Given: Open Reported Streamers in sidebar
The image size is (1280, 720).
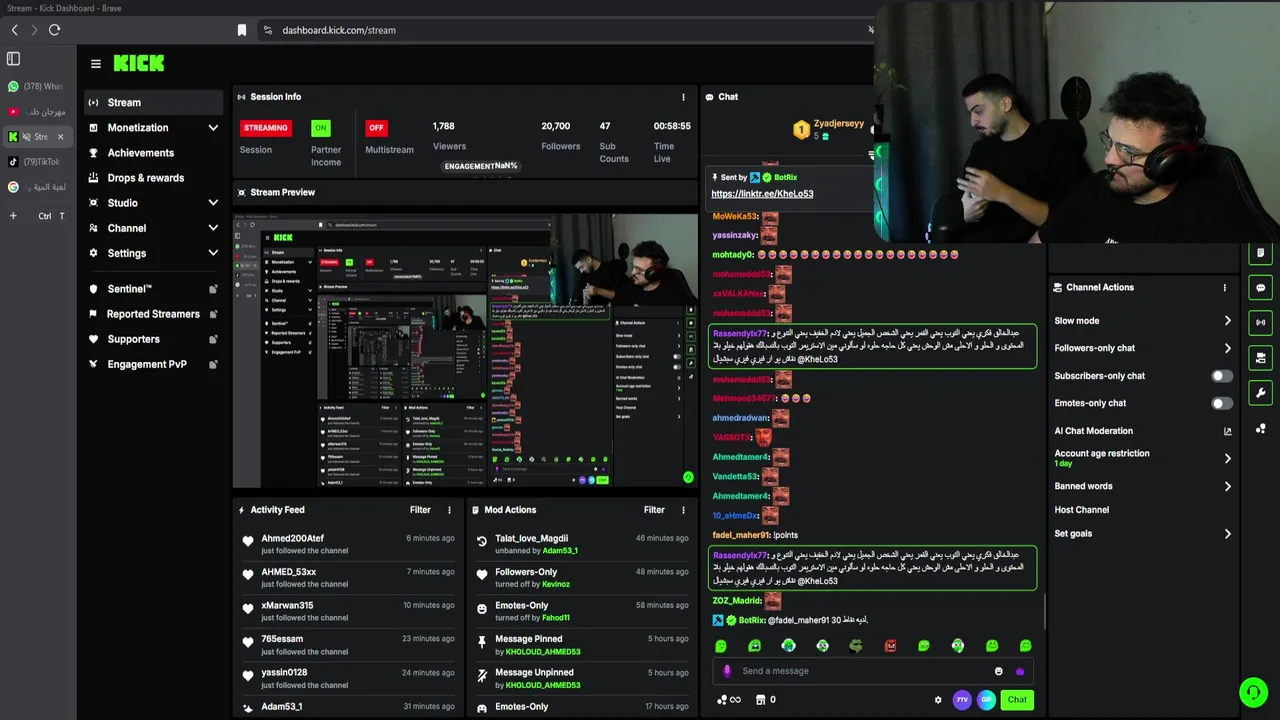Looking at the screenshot, I should [152, 314].
